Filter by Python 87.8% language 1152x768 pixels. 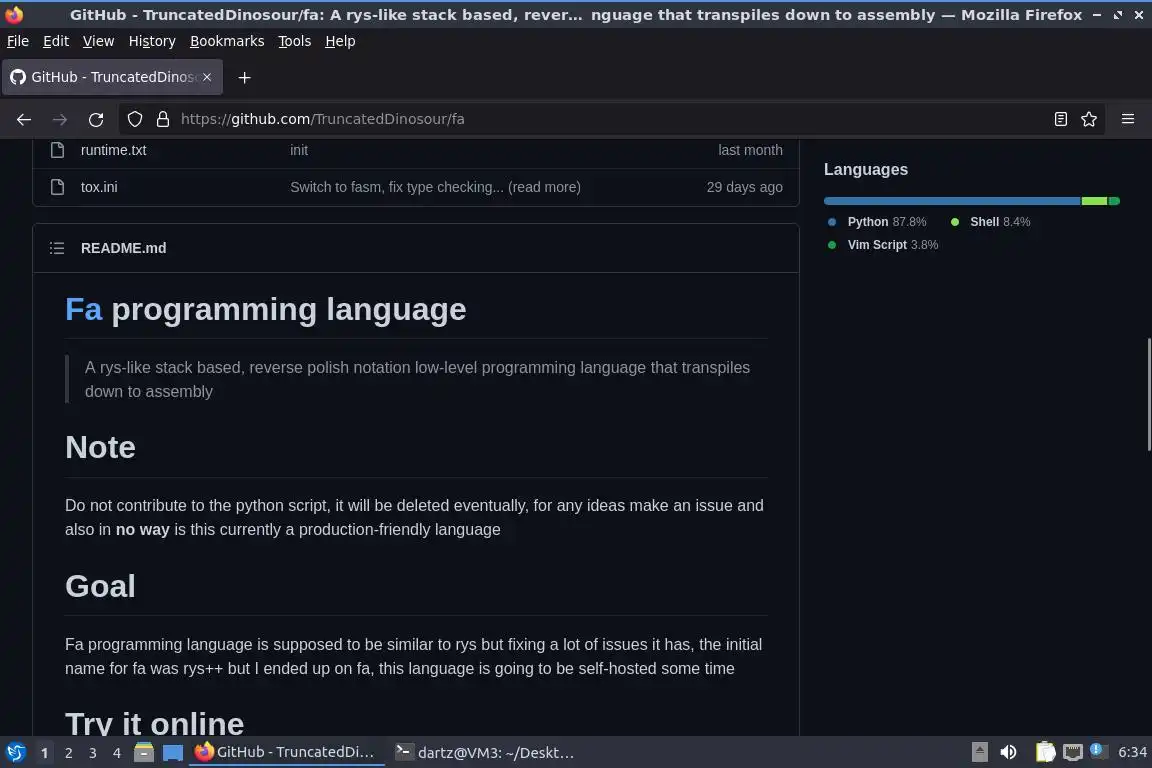tap(877, 222)
